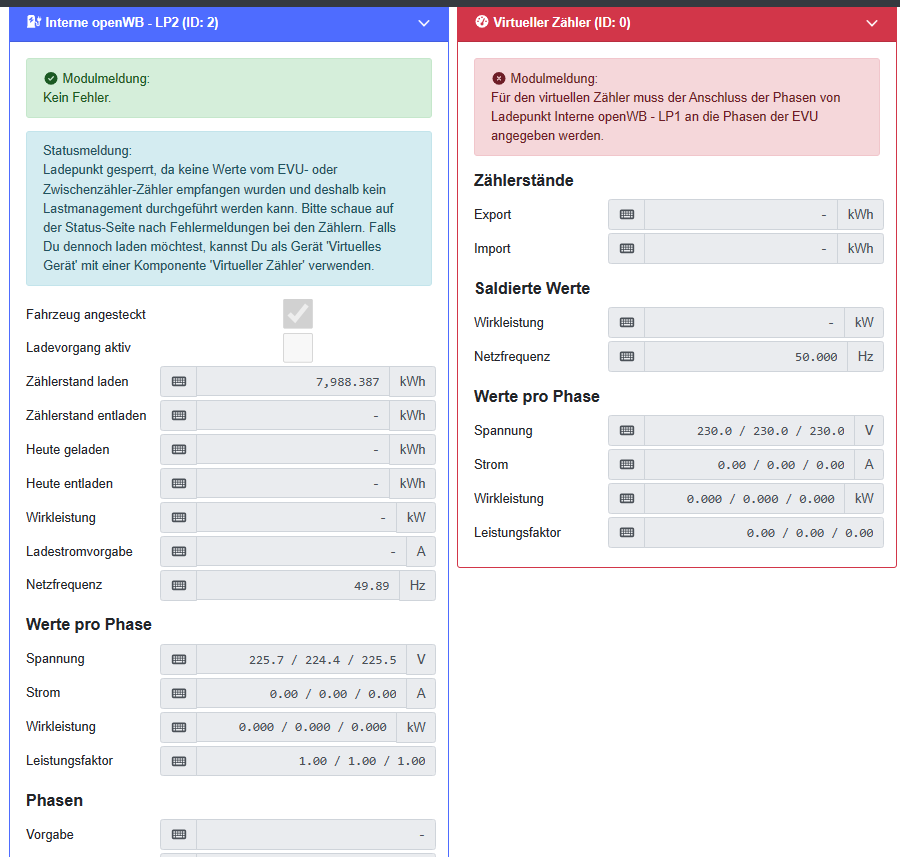Click keyboard icon for LP2 Spannung

pos(179,660)
